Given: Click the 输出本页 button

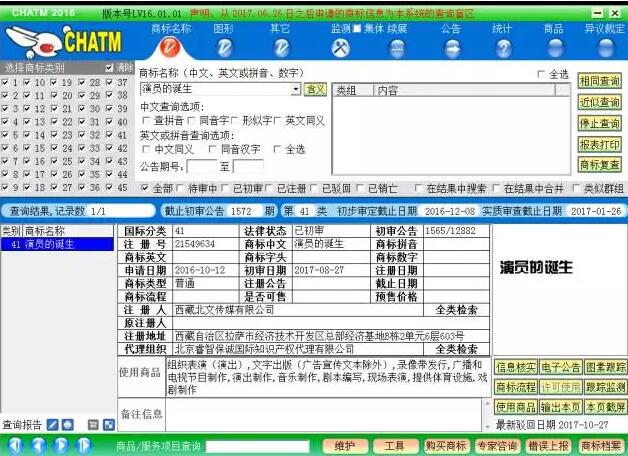Looking at the screenshot, I should click(x=560, y=407).
